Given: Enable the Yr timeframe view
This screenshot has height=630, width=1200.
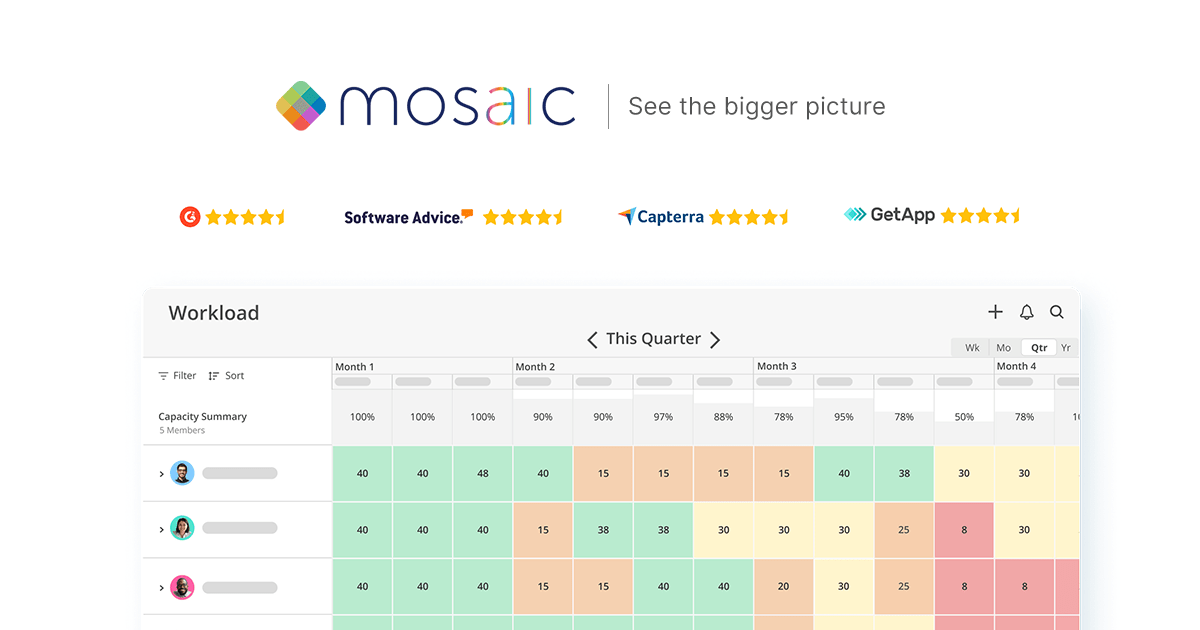Looking at the screenshot, I should click(x=1066, y=347).
